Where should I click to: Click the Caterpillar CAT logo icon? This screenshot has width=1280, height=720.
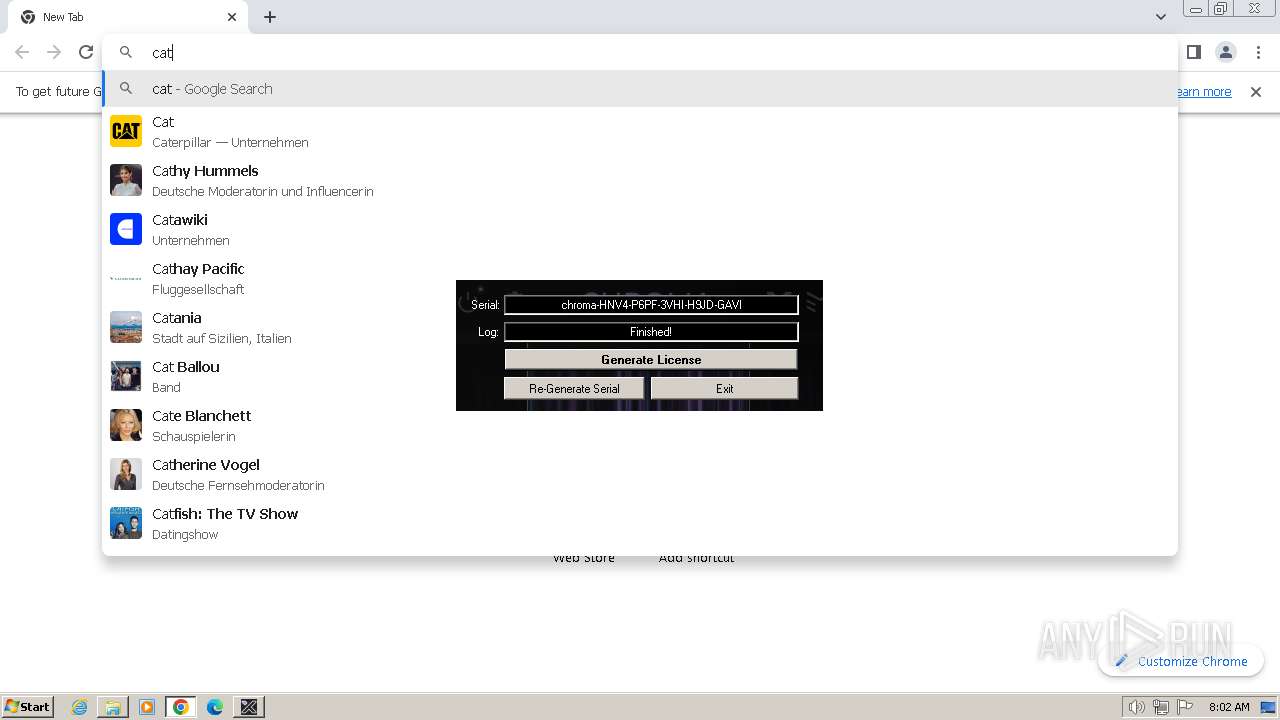click(x=126, y=131)
